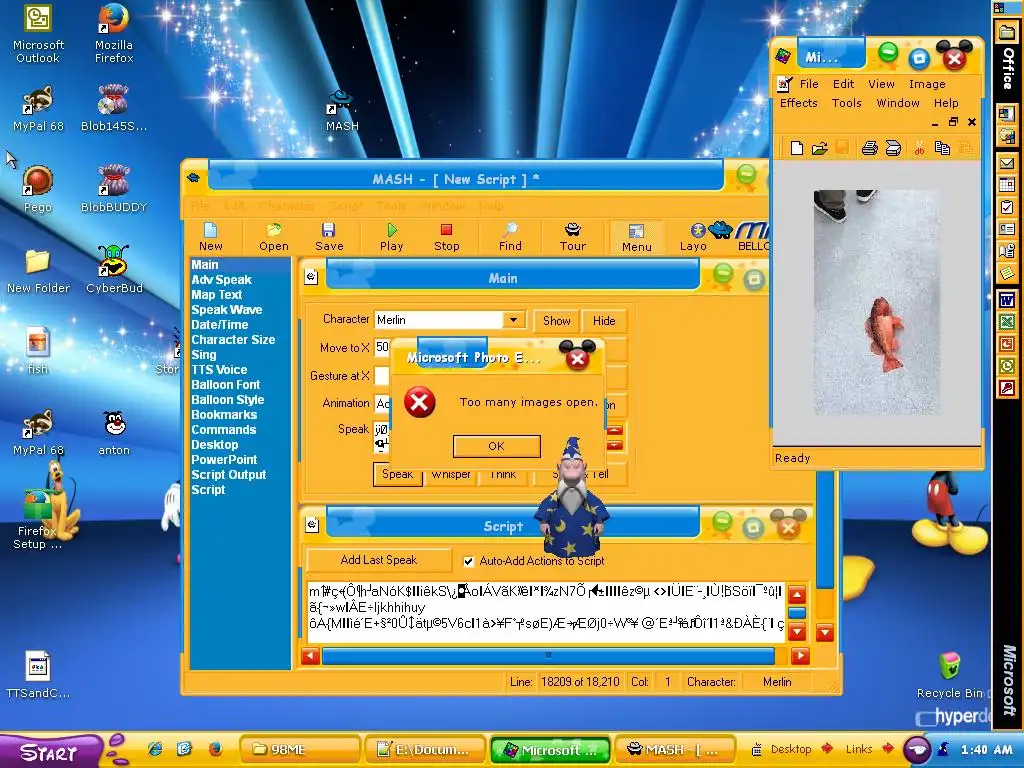Open Edit menu in Photo Editor
Viewport: 1024px width, 768px height.
click(x=843, y=84)
